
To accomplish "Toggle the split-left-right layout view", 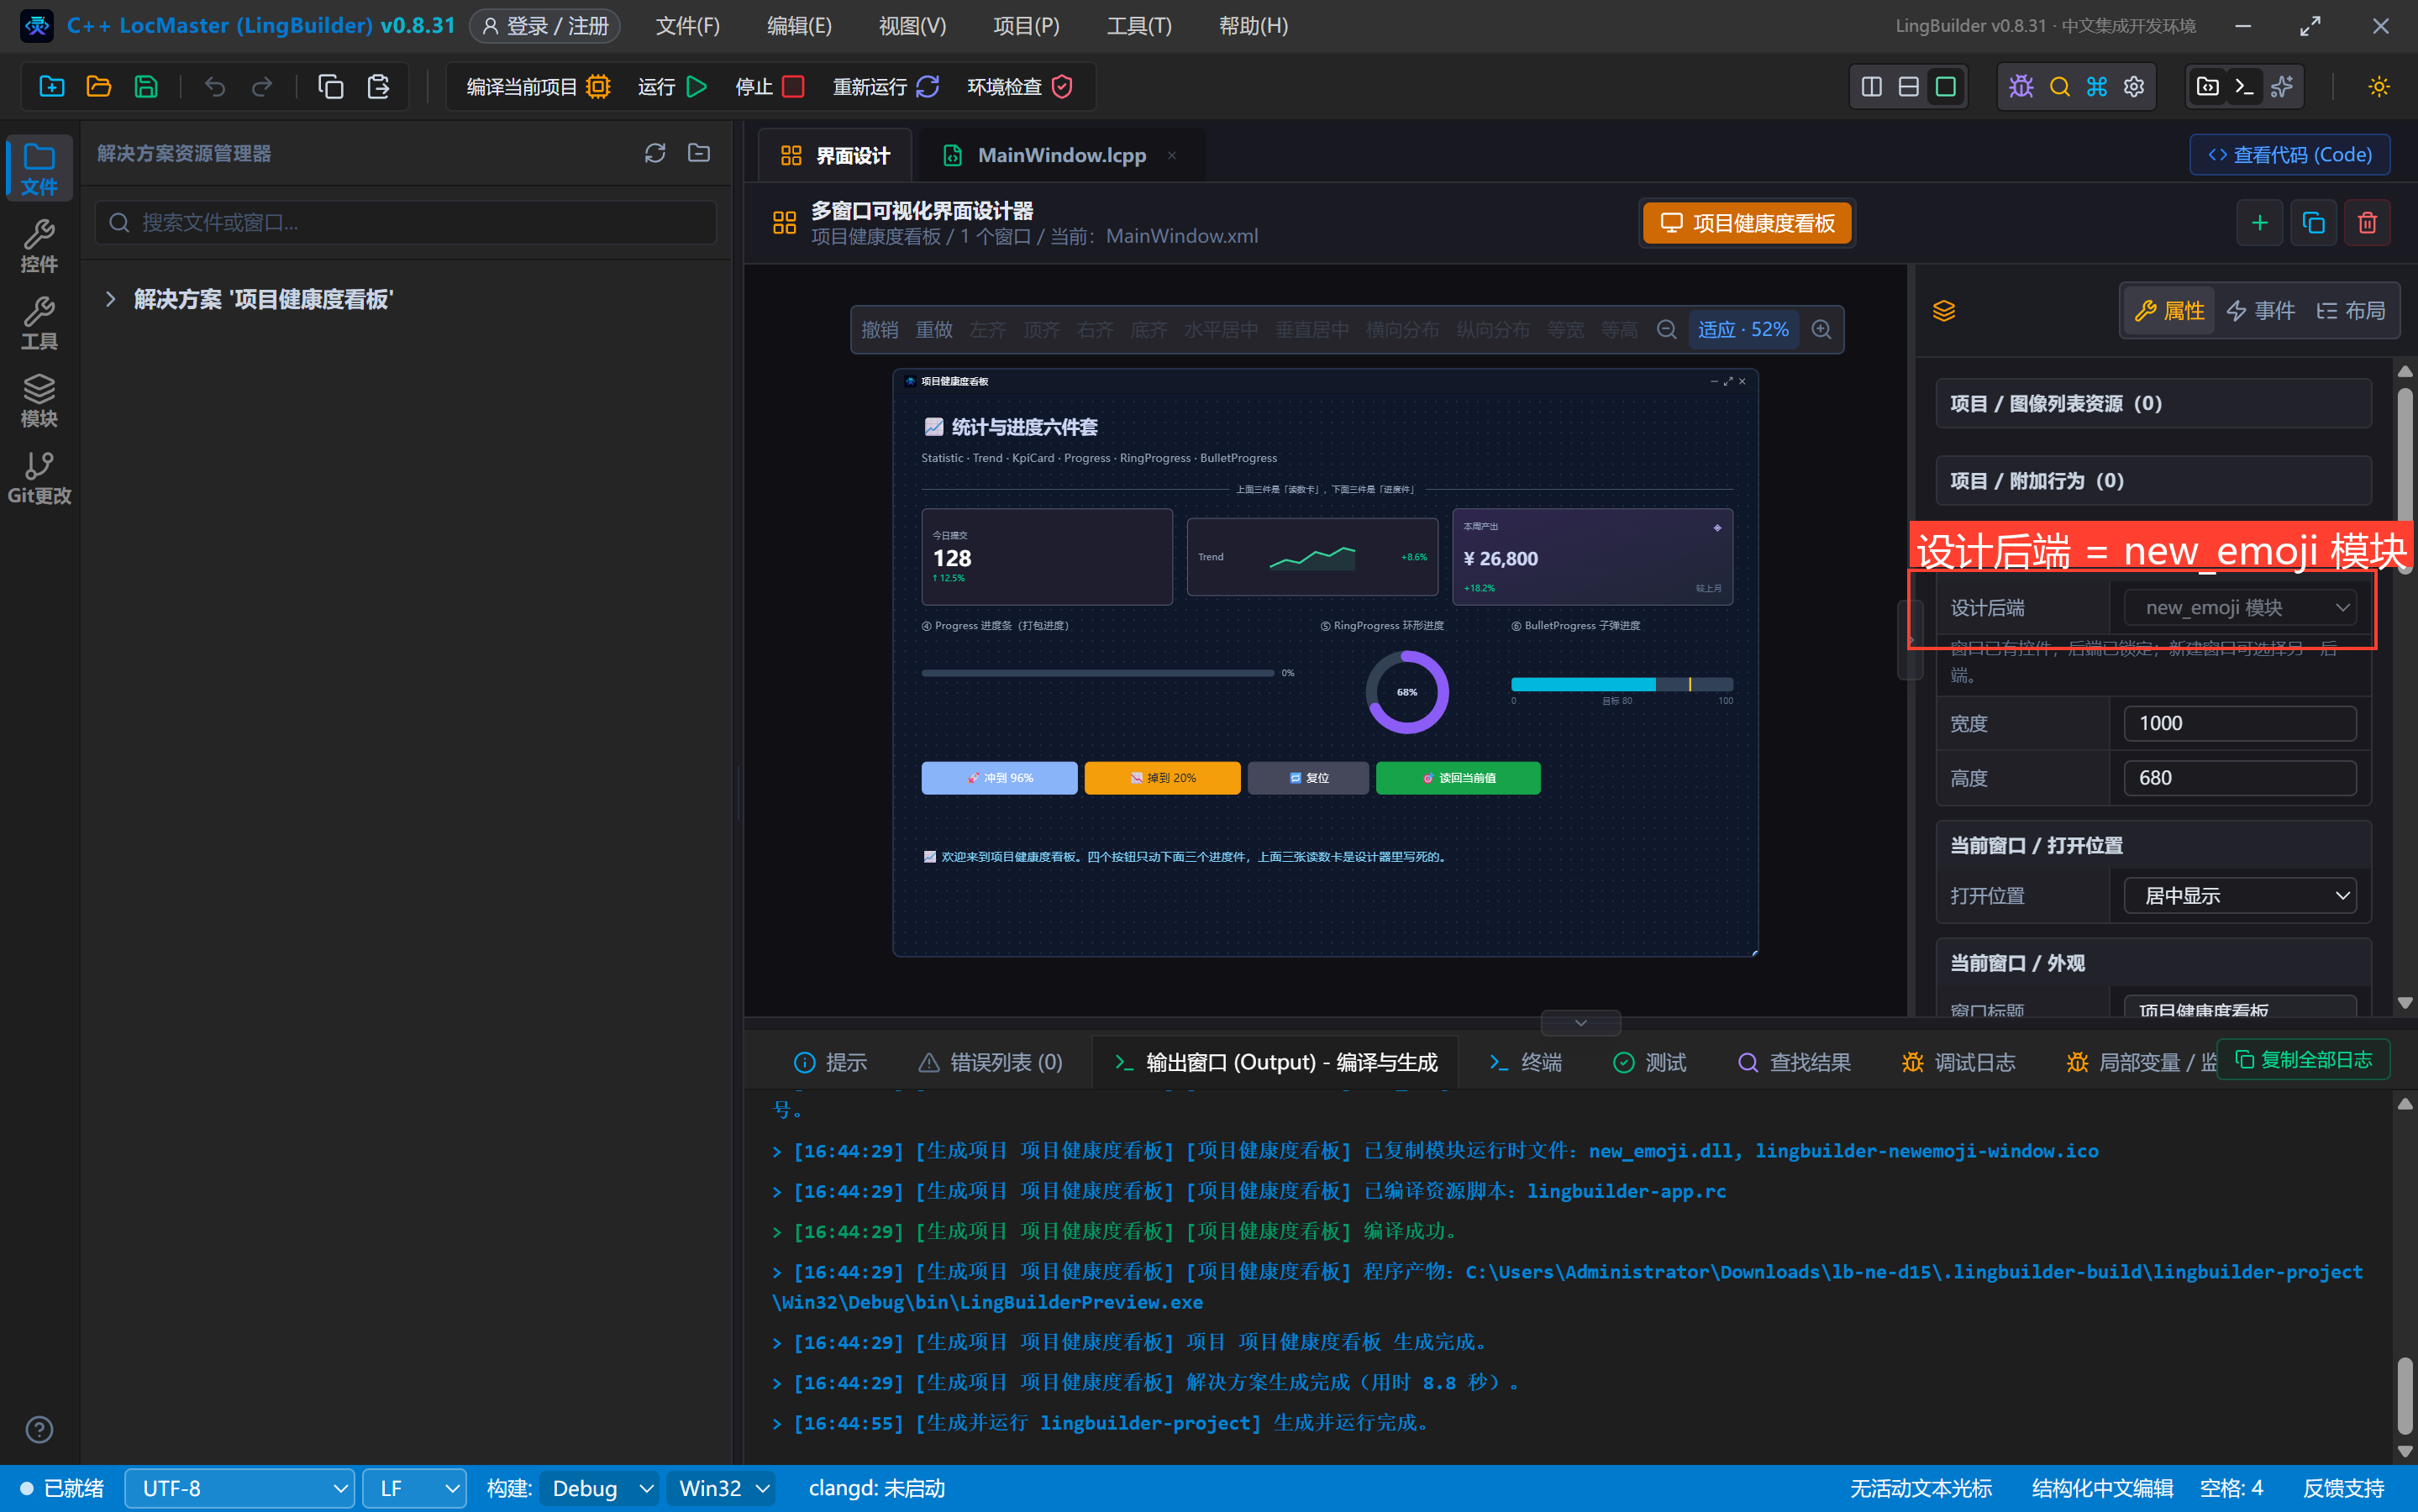I will coord(1871,87).
